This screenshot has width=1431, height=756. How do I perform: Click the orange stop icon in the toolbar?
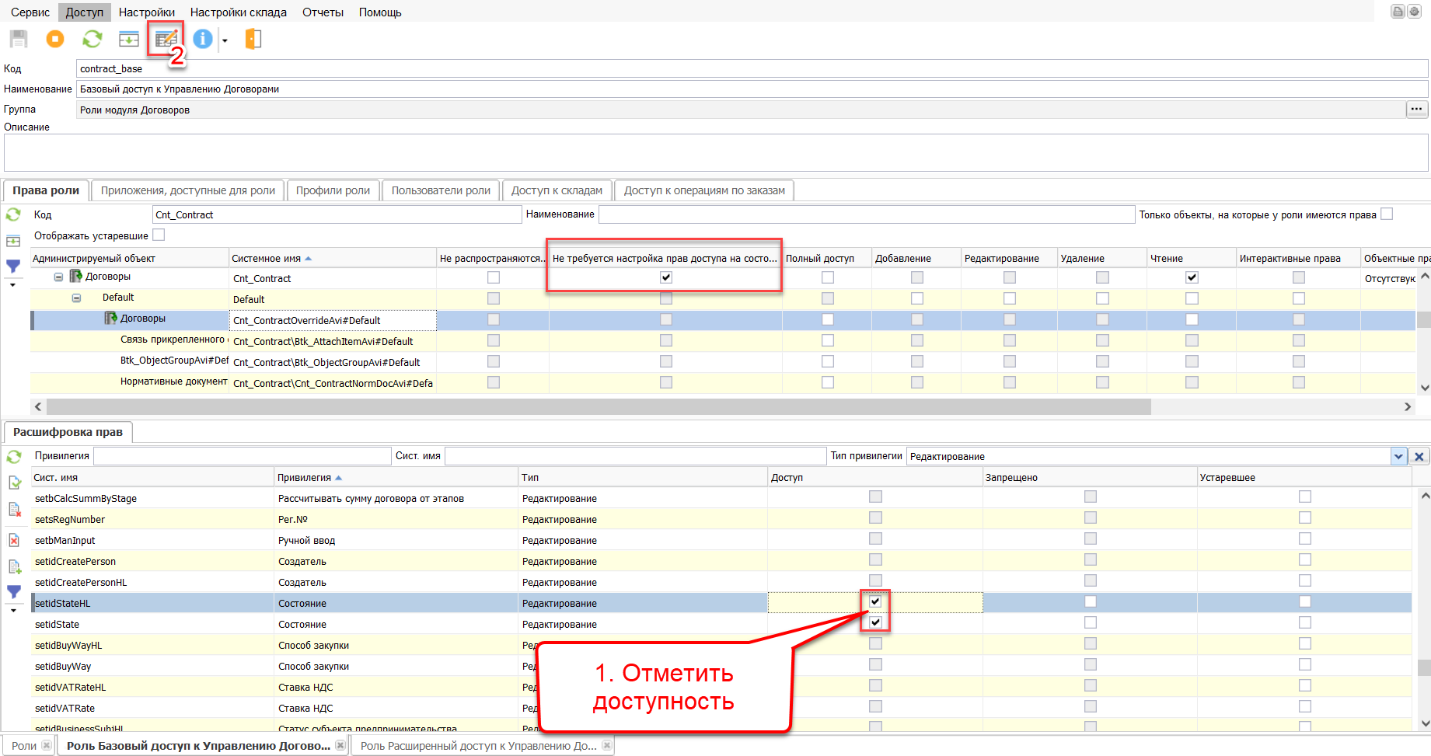tap(55, 39)
